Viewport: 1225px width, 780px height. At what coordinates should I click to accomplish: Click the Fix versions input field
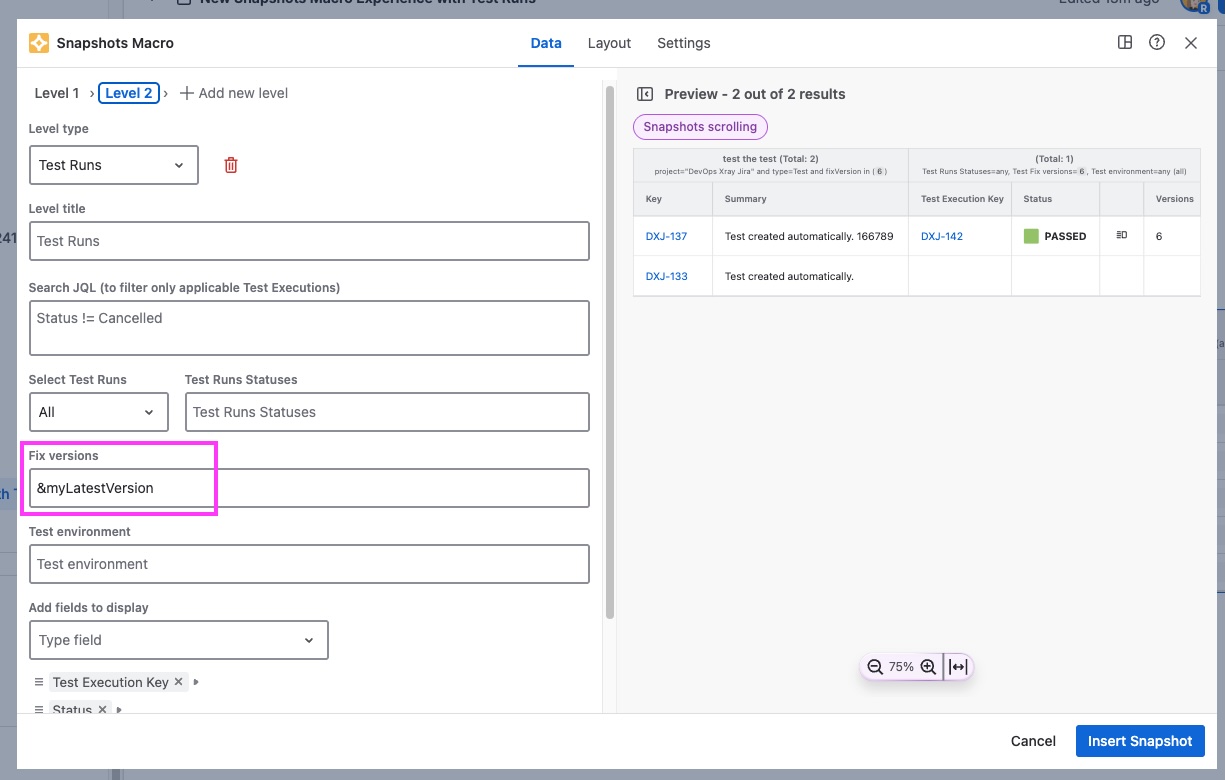point(309,488)
